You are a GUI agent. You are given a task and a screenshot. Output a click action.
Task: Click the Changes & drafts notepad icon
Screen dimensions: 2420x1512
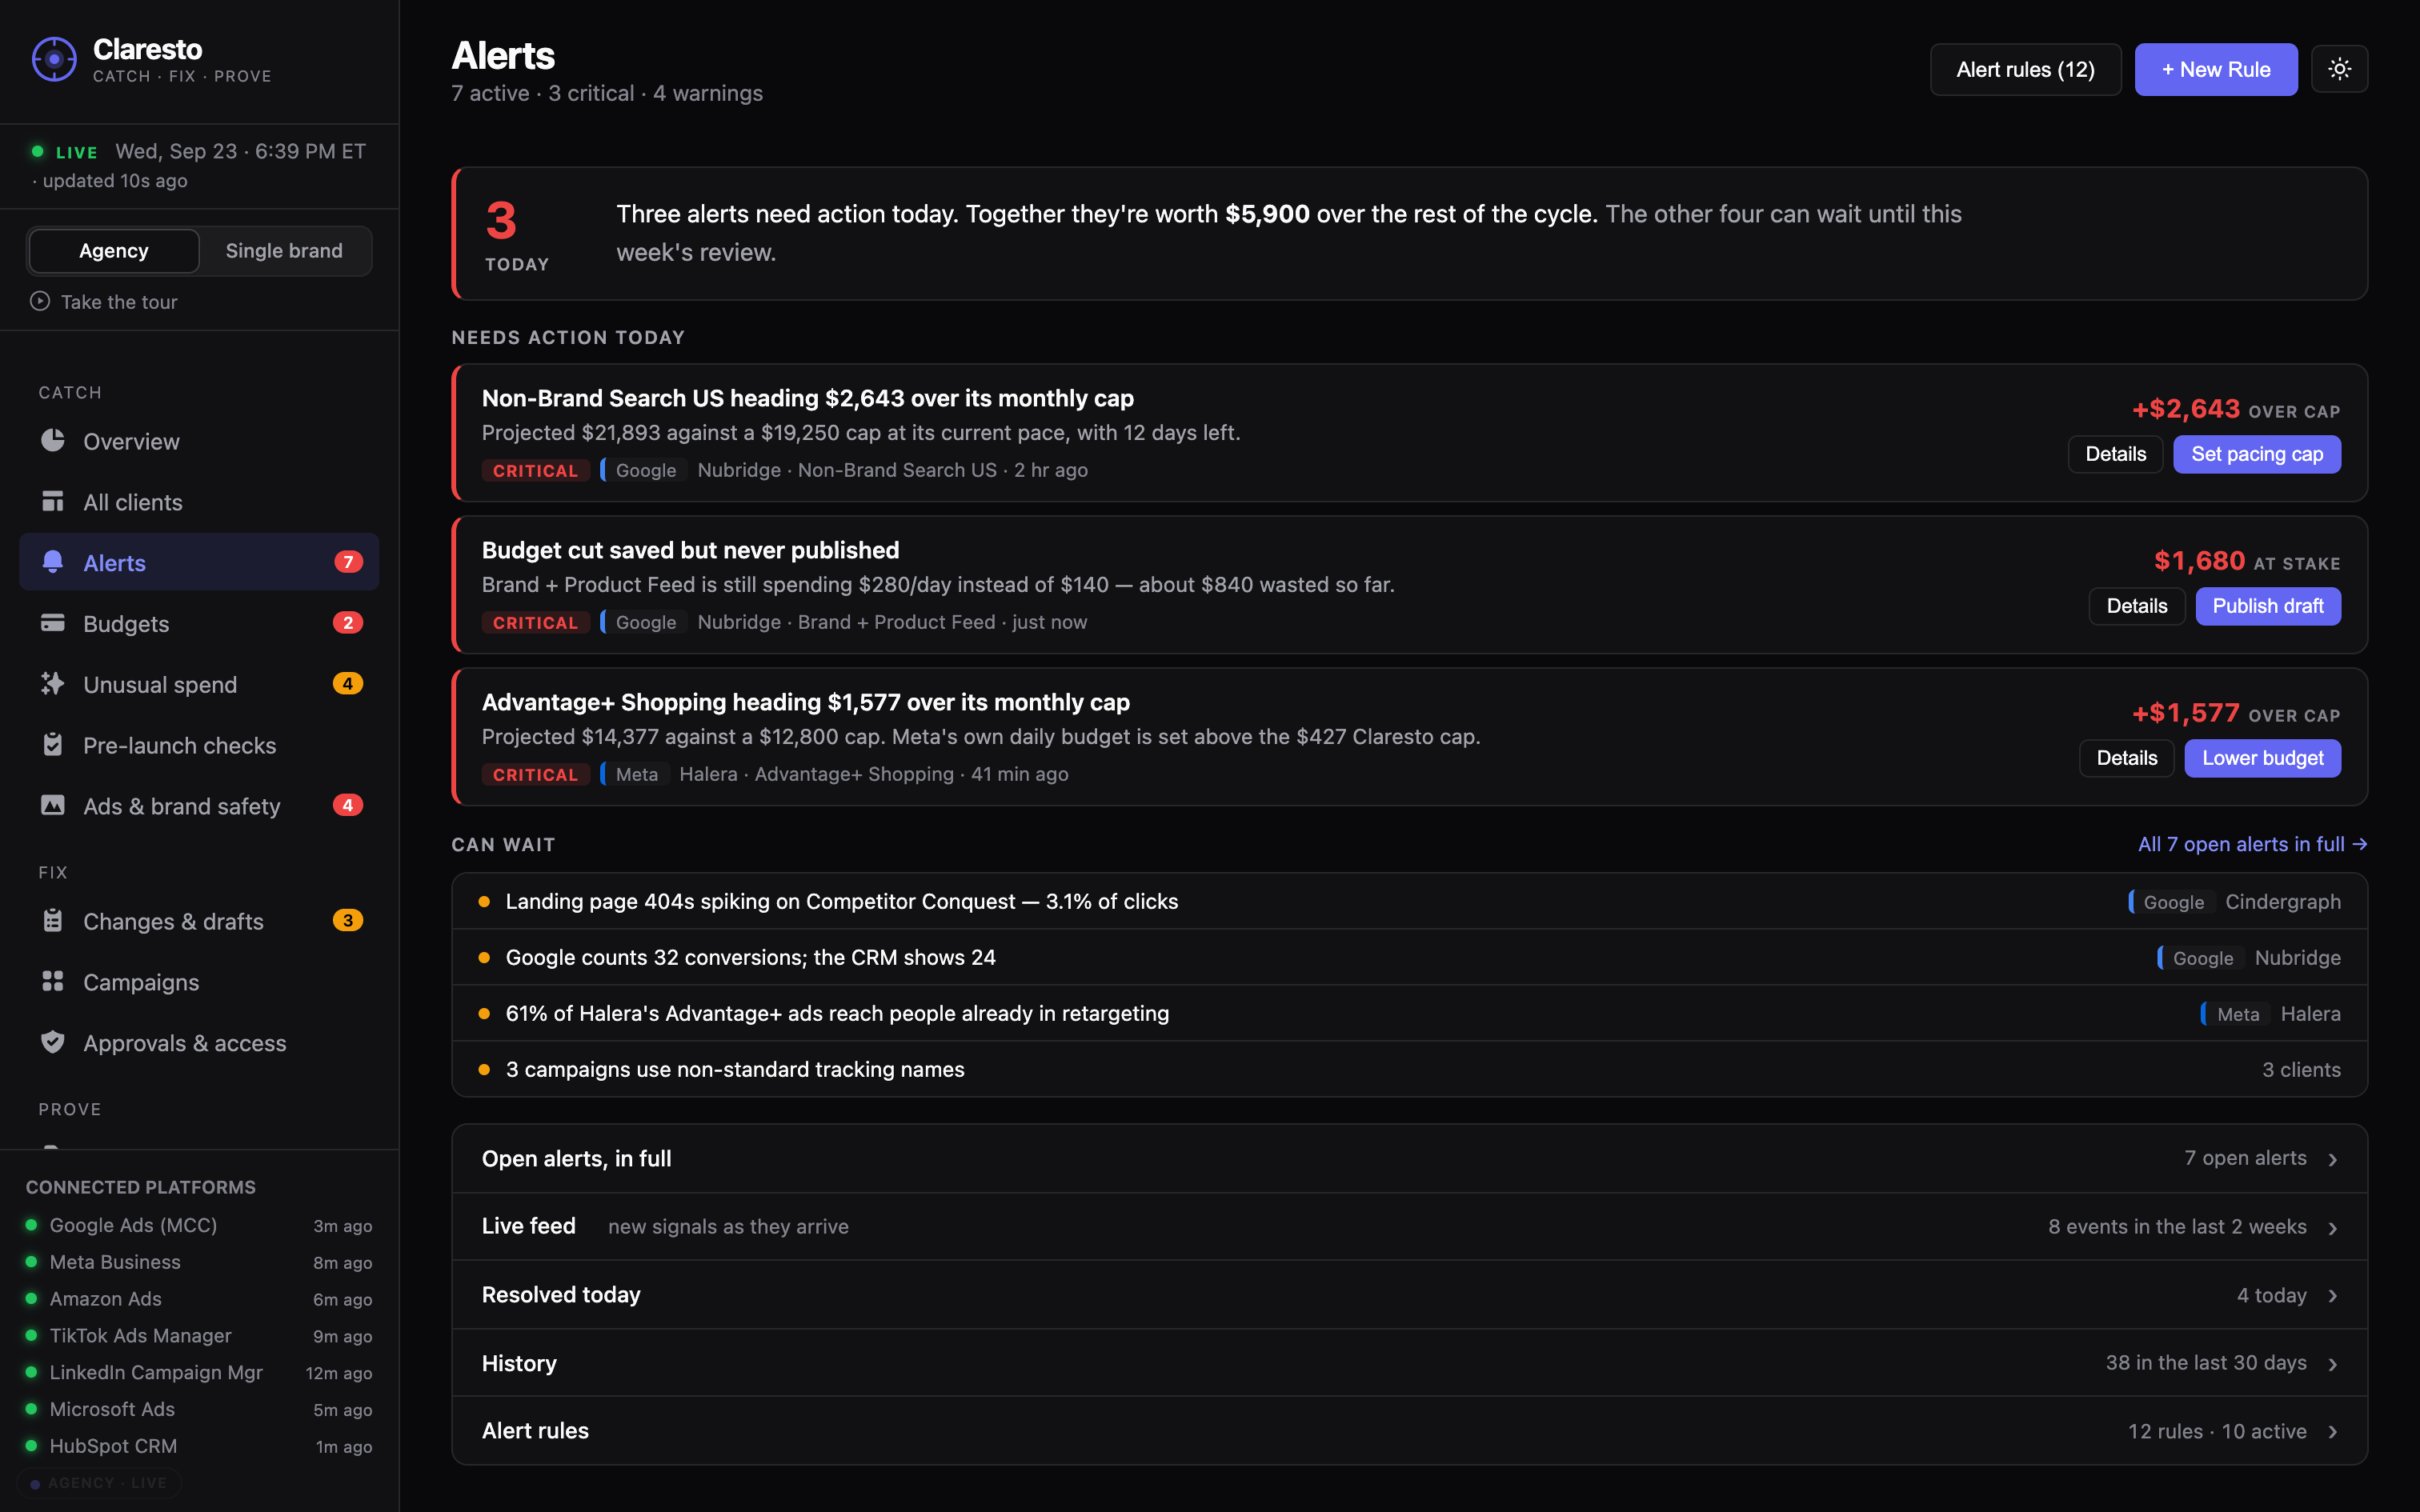tap(53, 921)
